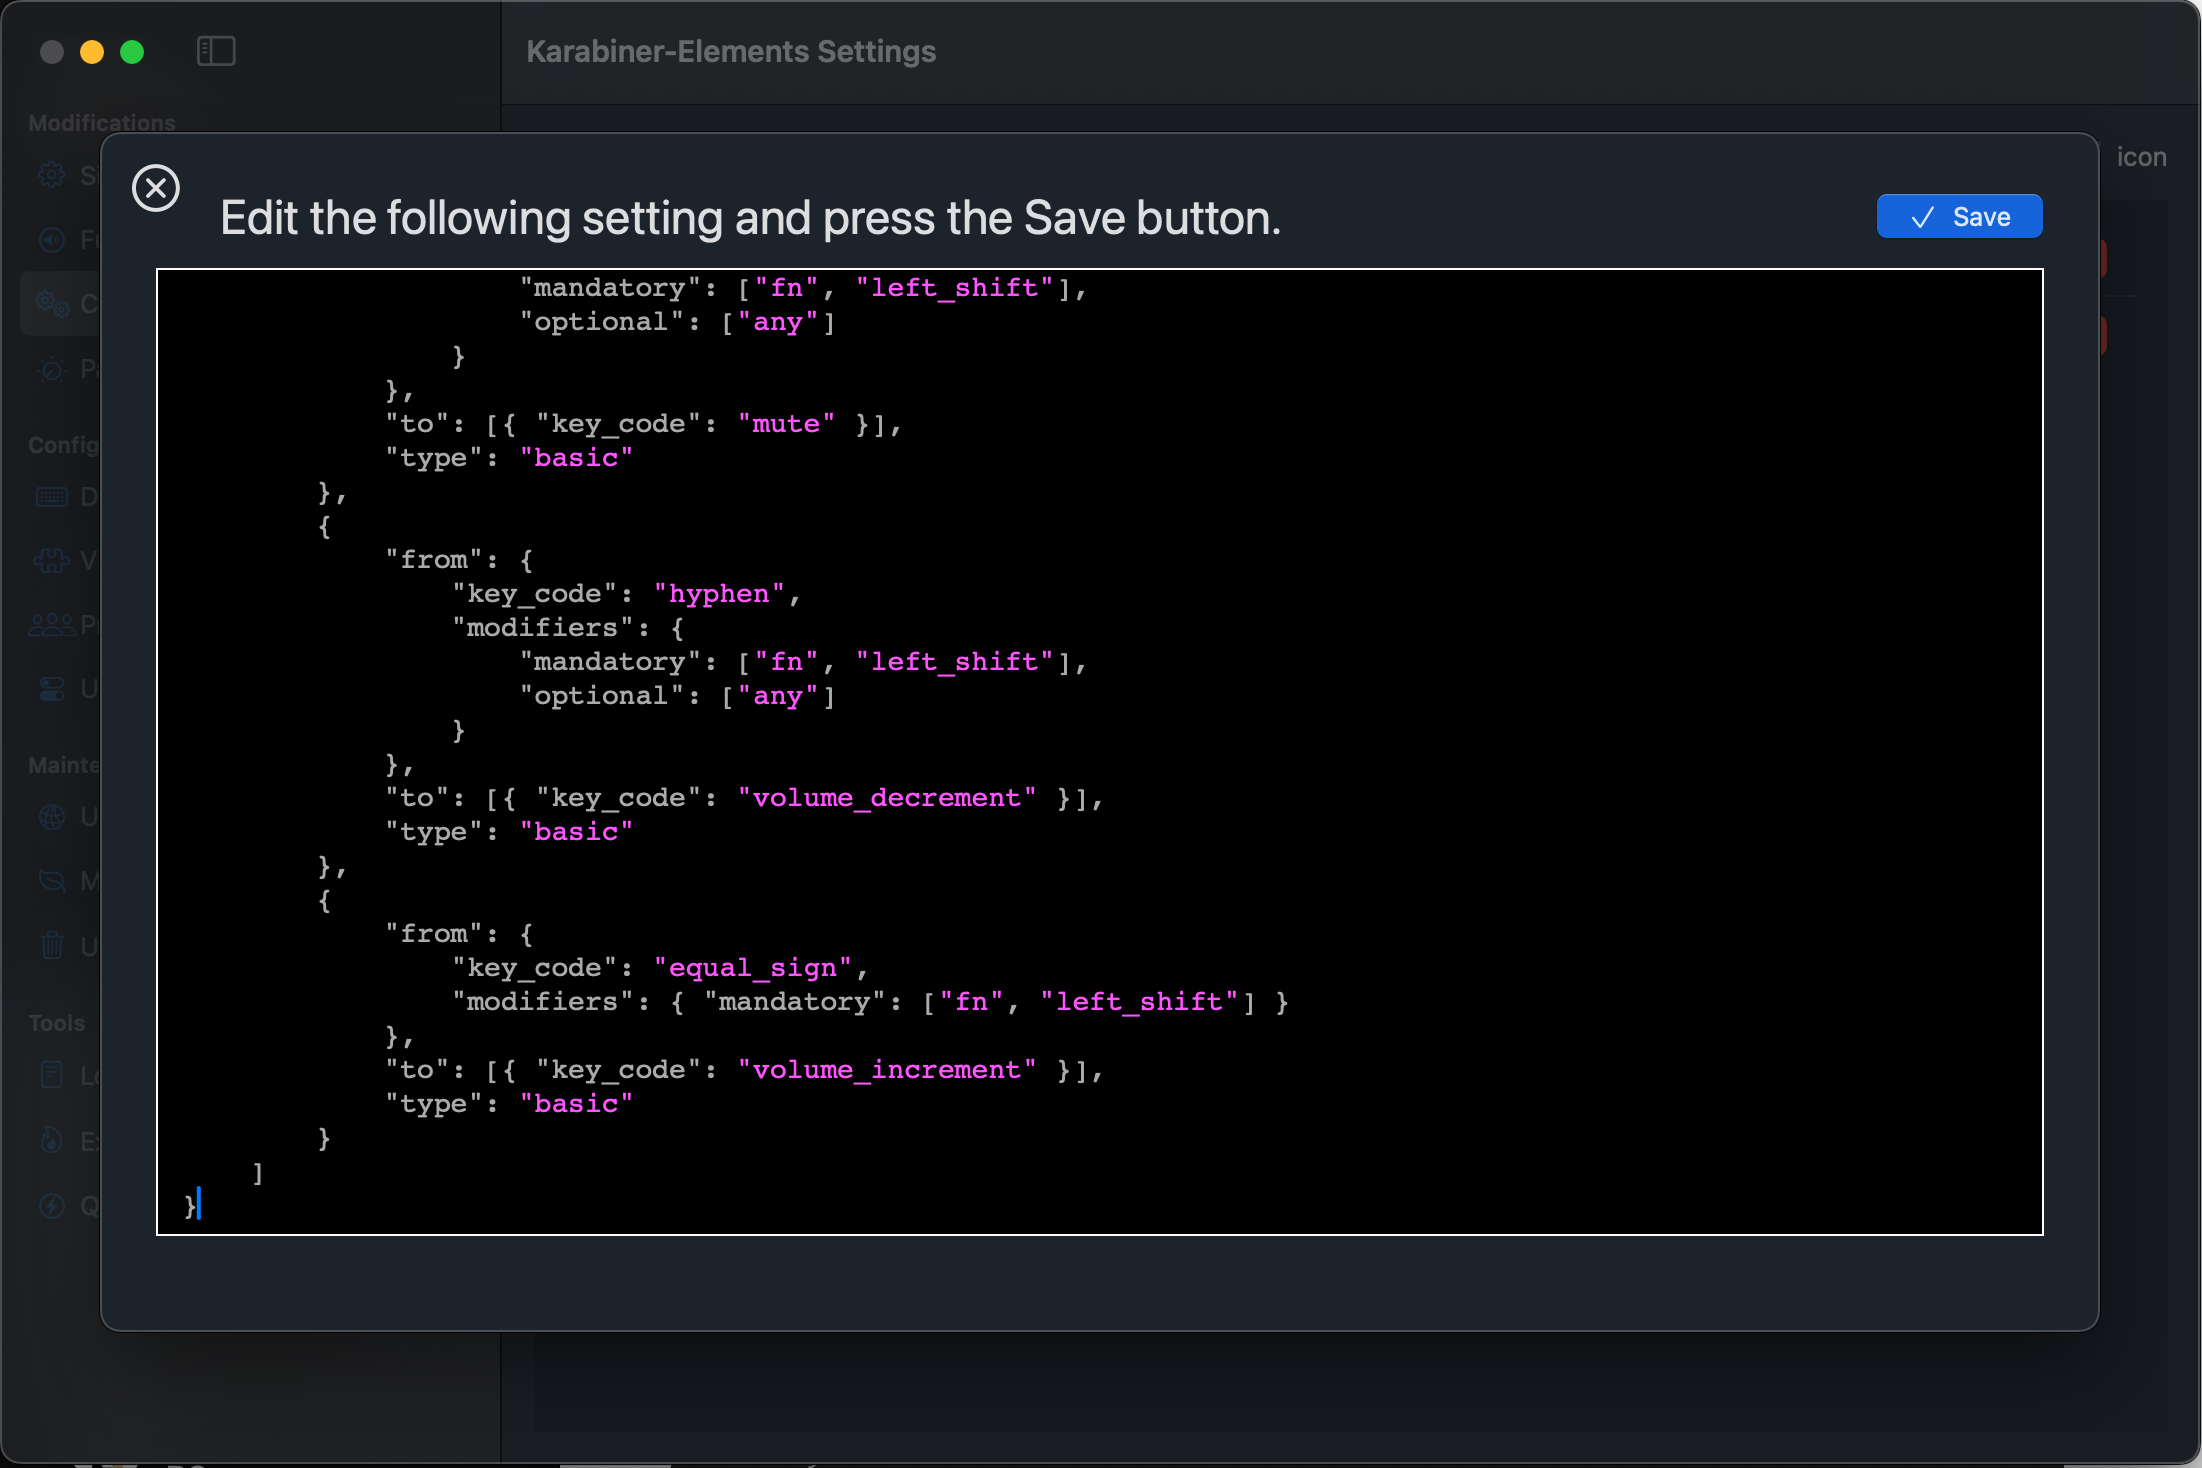This screenshot has width=2202, height=1468.
Task: Open Parameters icon in sidebar
Action: click(x=52, y=369)
